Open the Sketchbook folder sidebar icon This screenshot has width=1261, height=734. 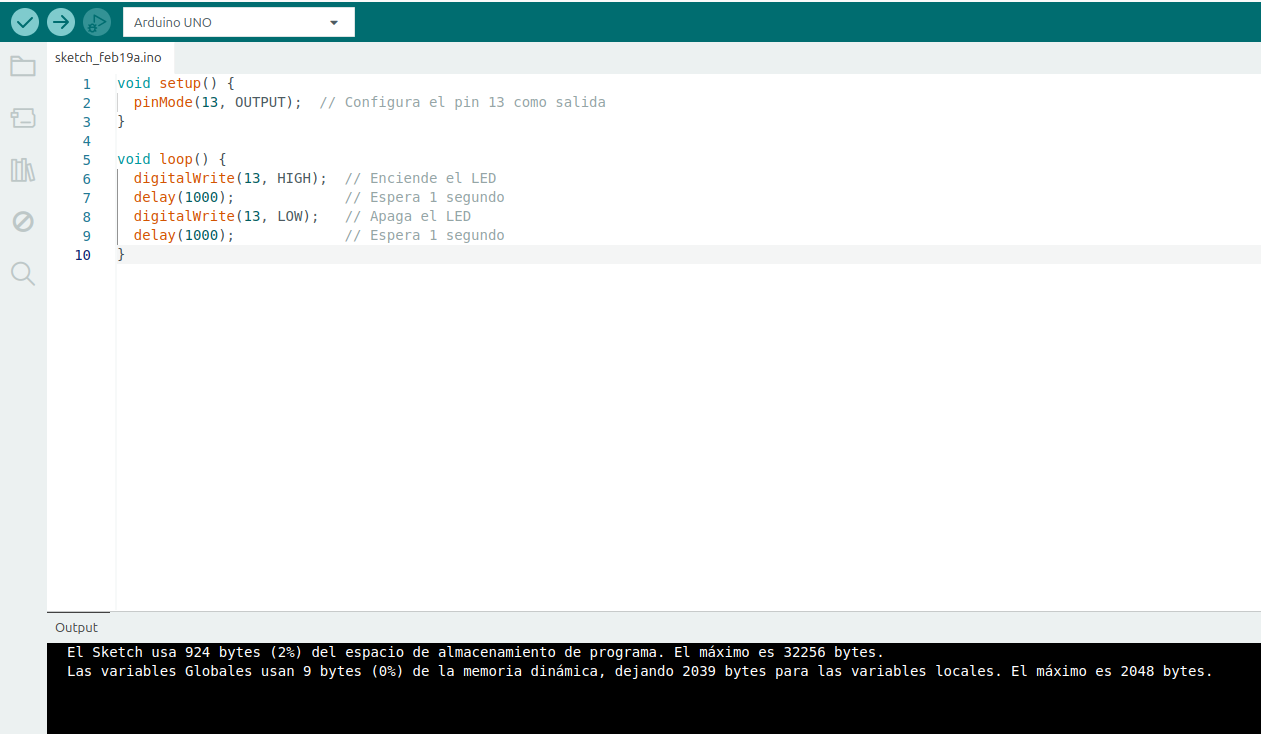tap(23, 67)
